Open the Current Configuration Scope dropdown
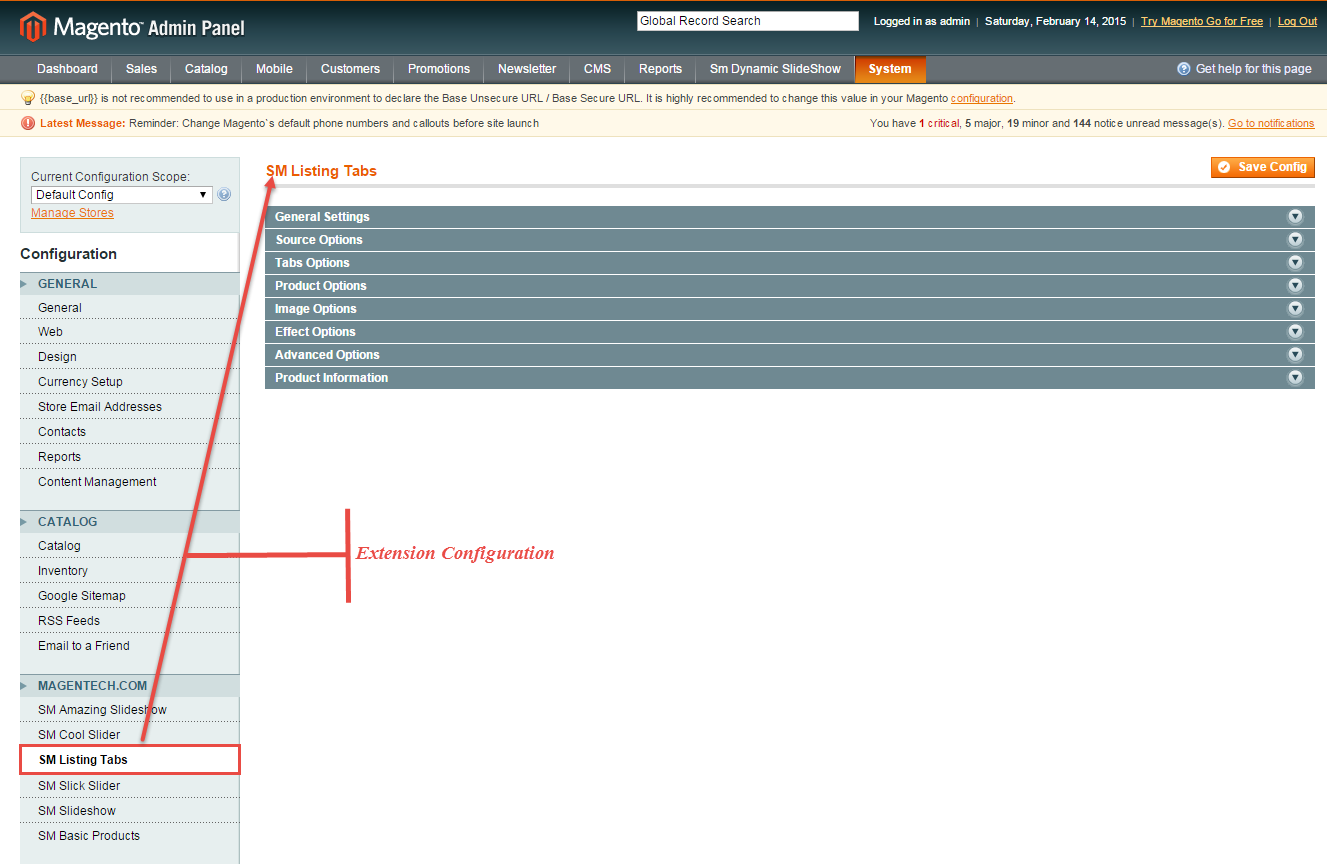The image size is (1327, 864). point(122,195)
